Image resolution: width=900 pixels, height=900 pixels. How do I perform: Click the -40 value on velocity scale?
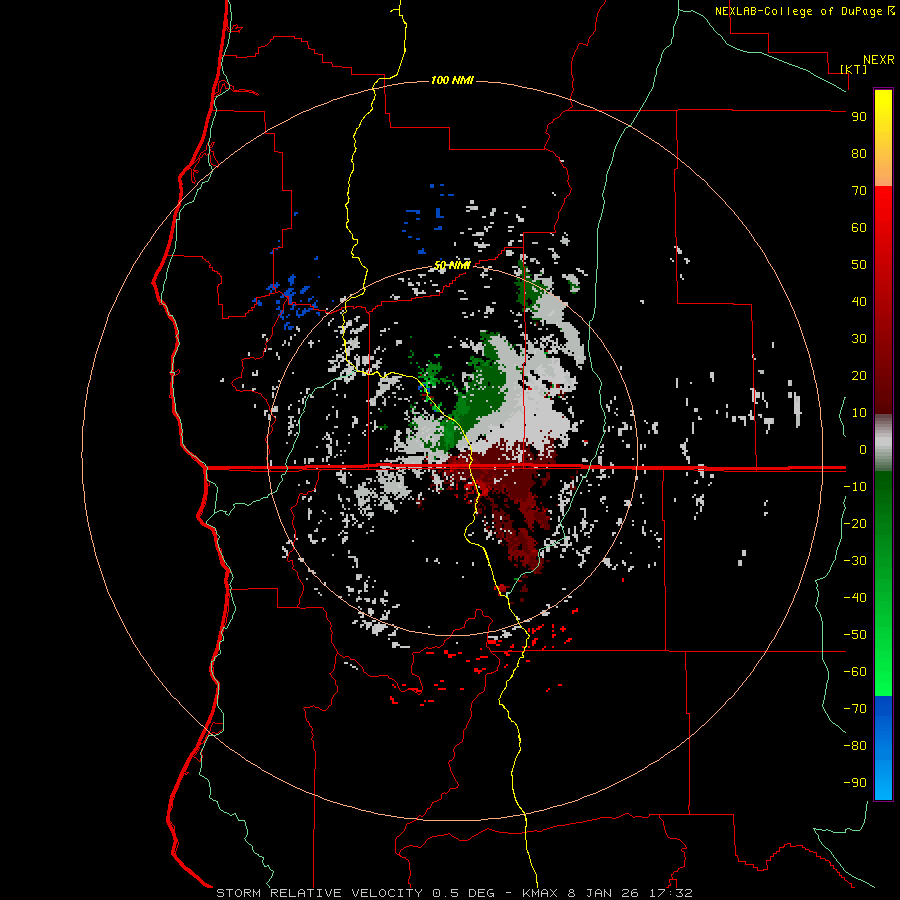855,598
